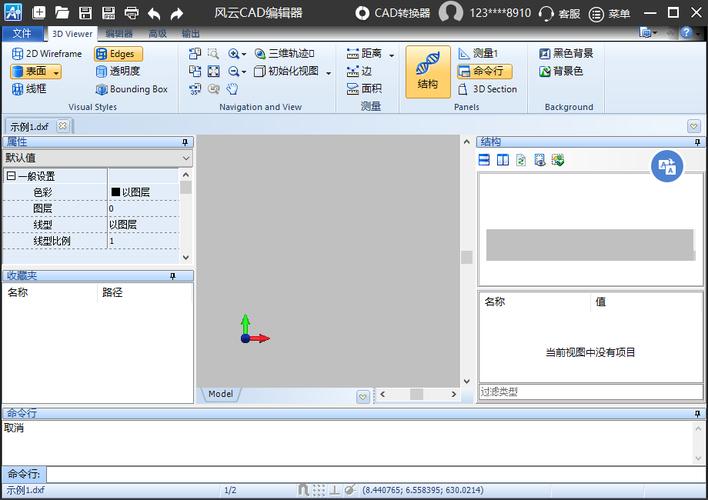708x500 pixels.
Task: Select the 面积 area measurement tool
Action: pos(364,89)
